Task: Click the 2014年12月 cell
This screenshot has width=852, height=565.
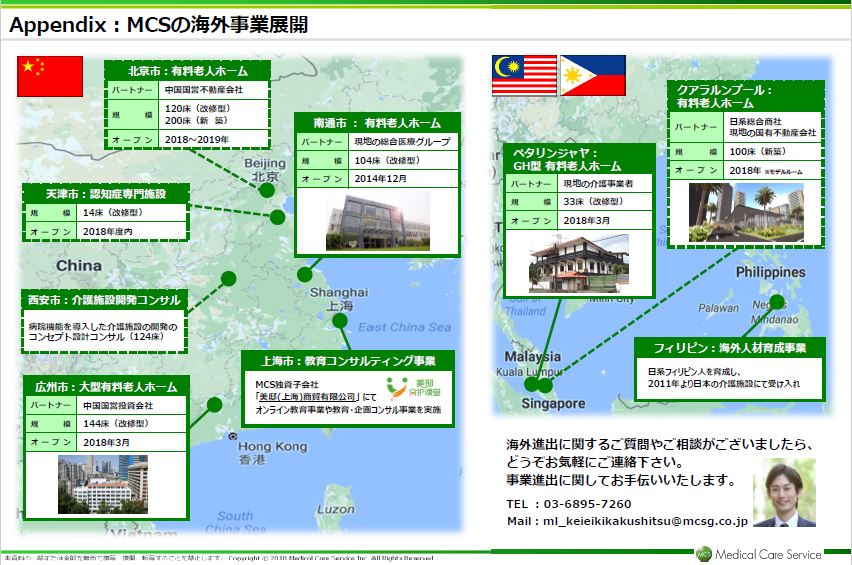Action: tap(403, 179)
